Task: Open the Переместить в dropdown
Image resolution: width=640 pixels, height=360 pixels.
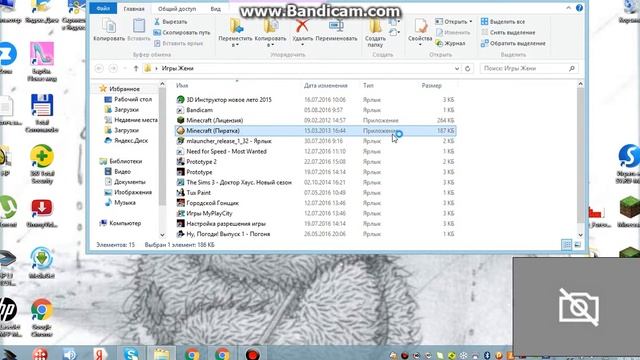Action: [x=236, y=33]
